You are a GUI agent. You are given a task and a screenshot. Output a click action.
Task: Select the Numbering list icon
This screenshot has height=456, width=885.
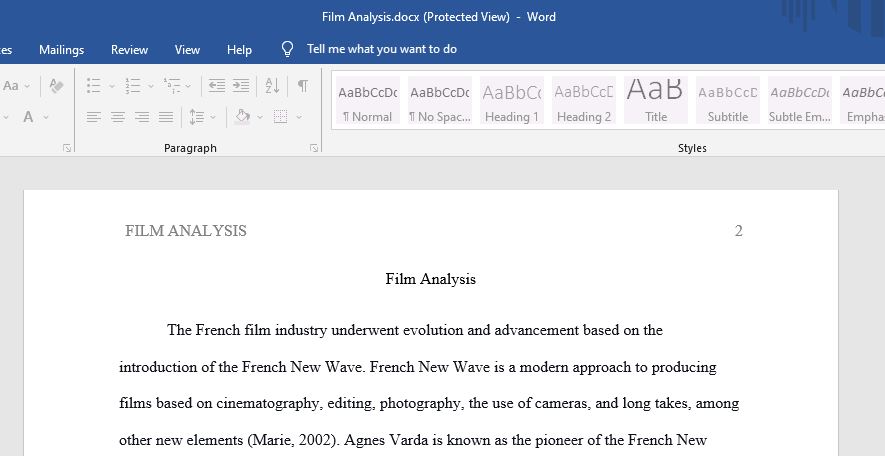(x=133, y=86)
